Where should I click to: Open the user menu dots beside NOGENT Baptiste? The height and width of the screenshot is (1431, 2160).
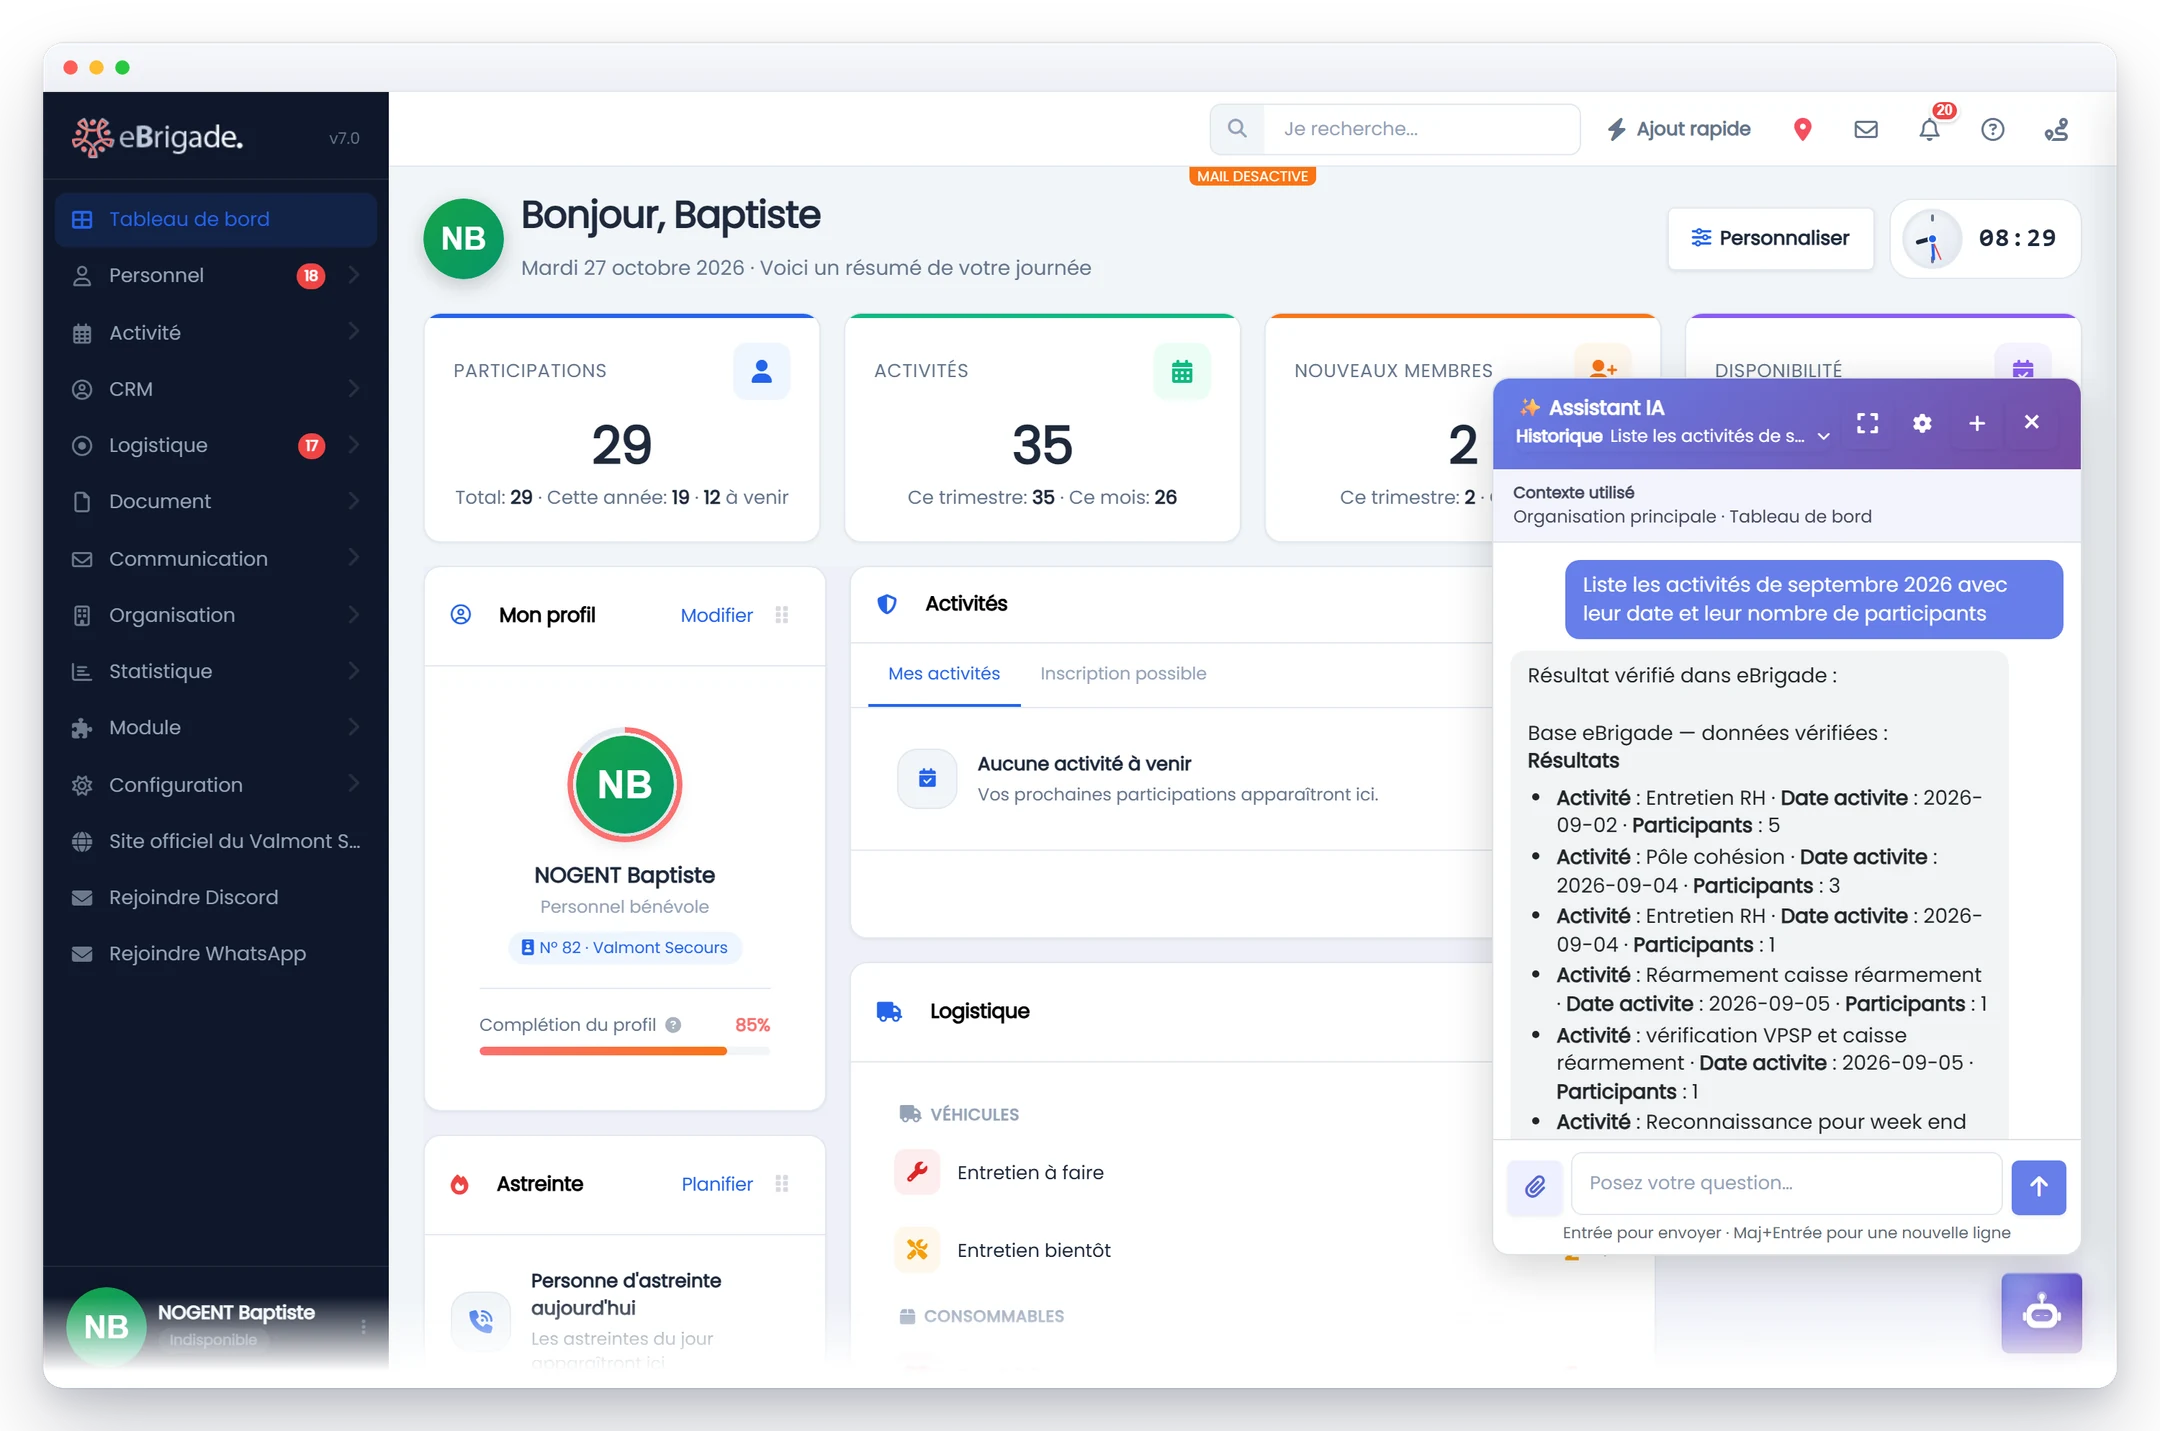pyautogui.click(x=363, y=1326)
